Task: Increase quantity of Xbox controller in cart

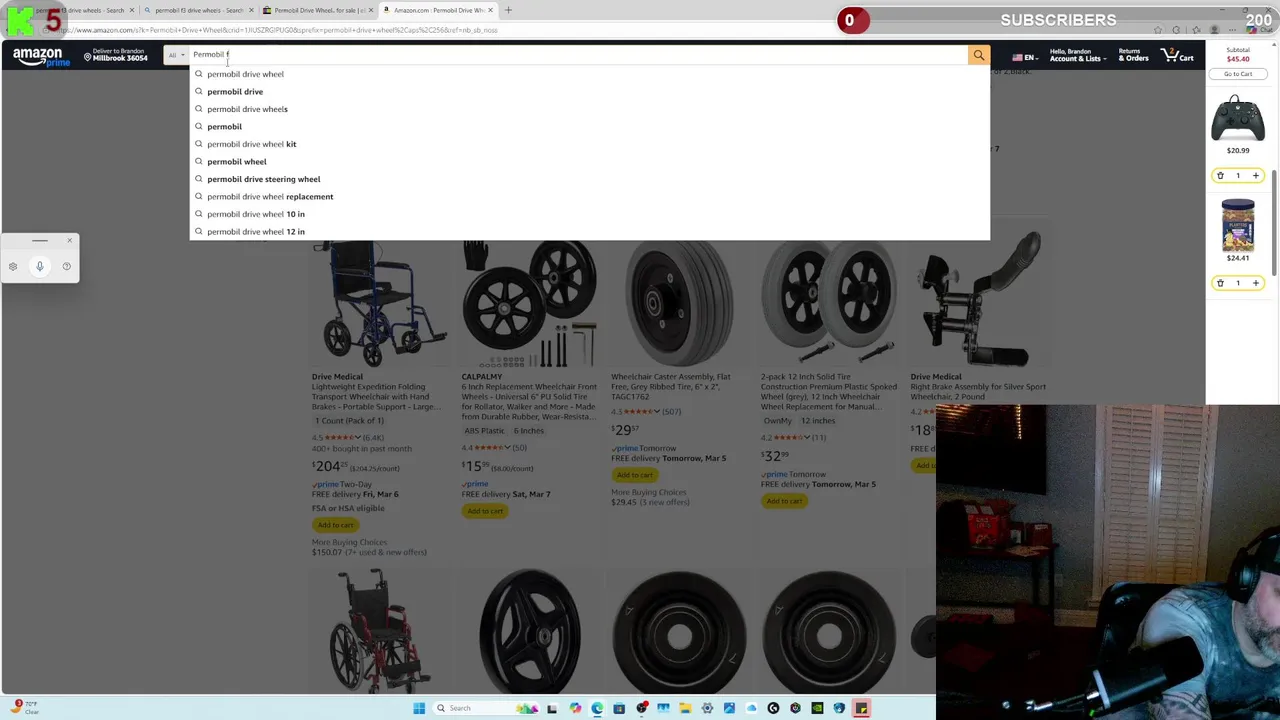Action: click(x=1256, y=176)
